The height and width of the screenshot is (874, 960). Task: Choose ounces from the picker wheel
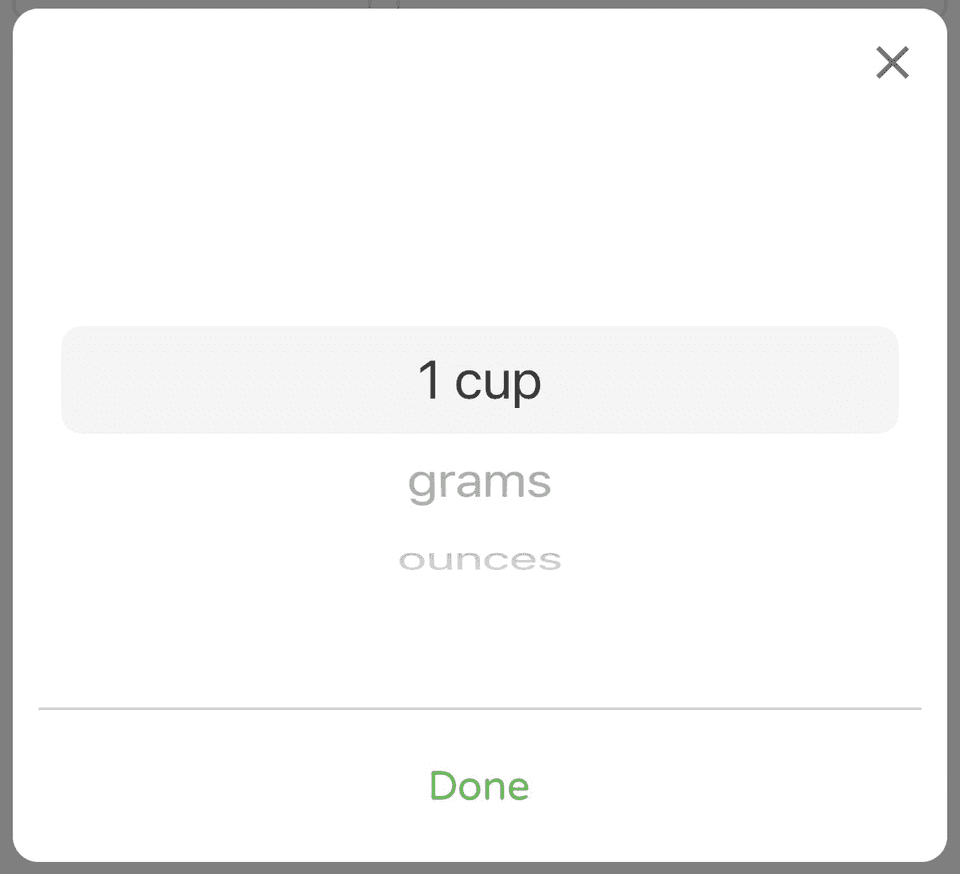[479, 559]
